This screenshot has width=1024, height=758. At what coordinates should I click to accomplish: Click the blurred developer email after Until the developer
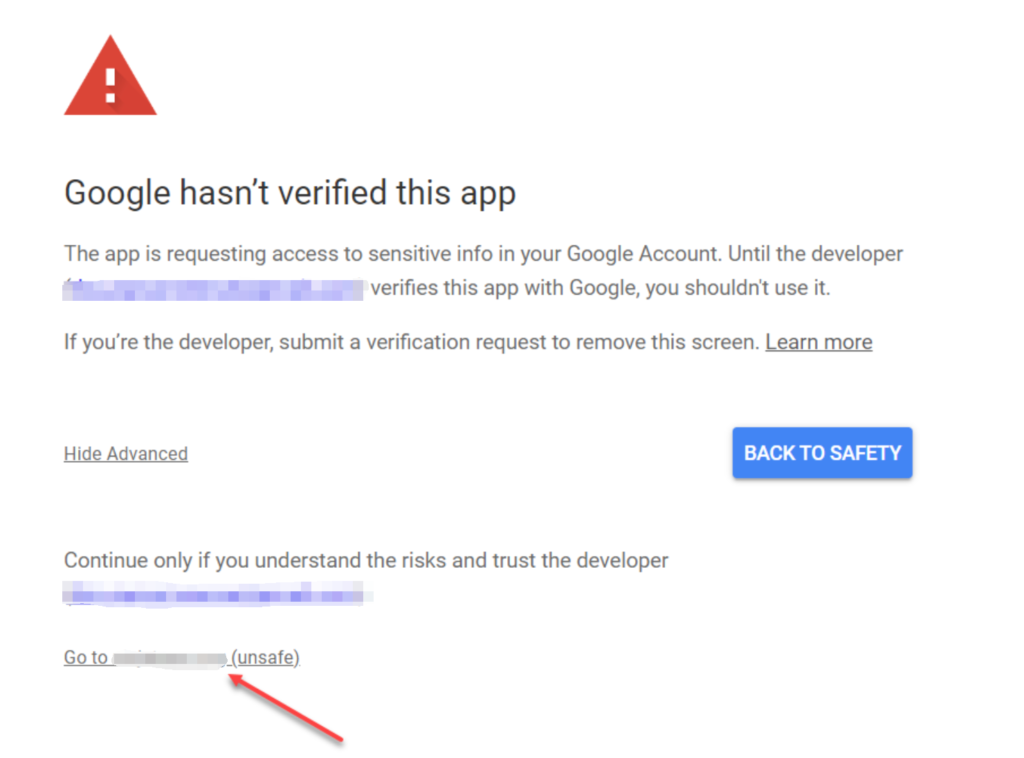click(x=213, y=289)
